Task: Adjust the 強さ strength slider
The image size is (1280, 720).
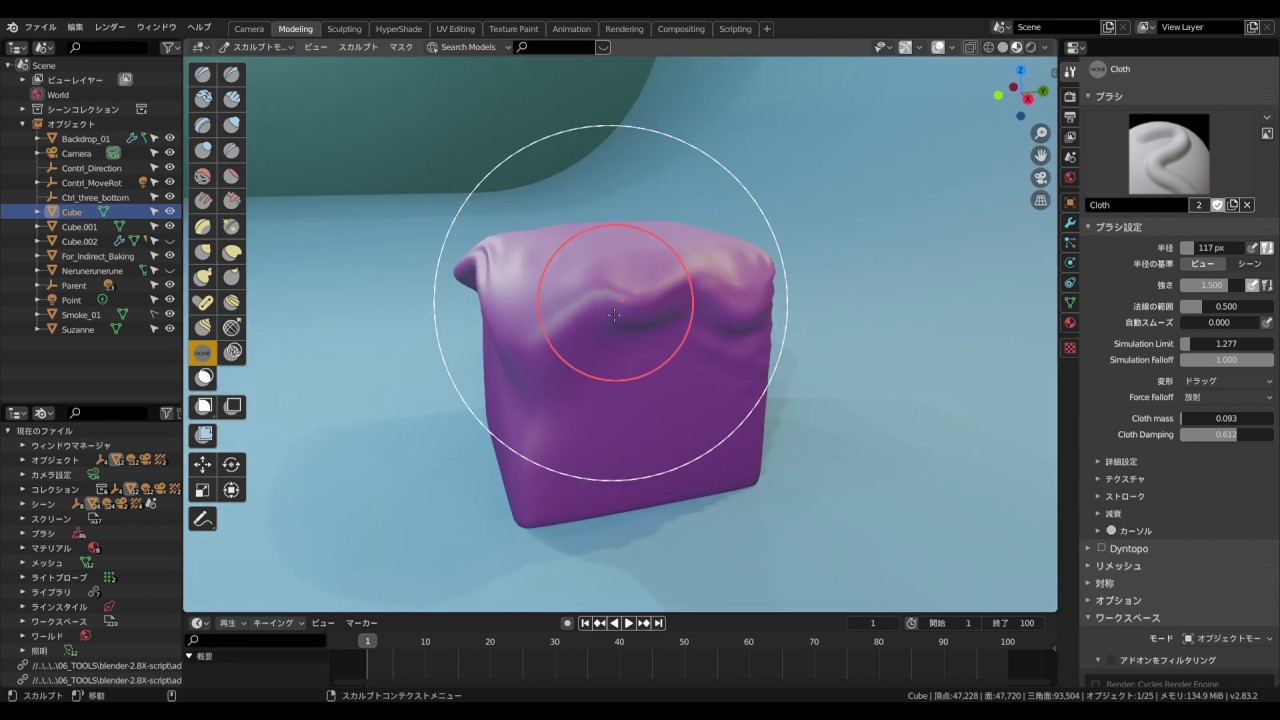Action: coord(1212,285)
